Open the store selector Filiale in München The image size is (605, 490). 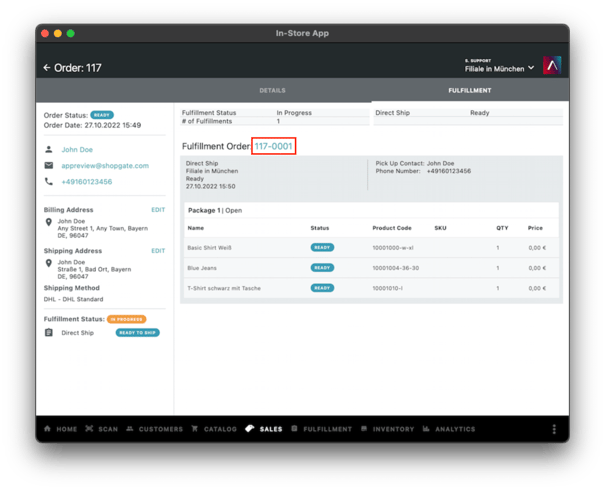coord(499,69)
